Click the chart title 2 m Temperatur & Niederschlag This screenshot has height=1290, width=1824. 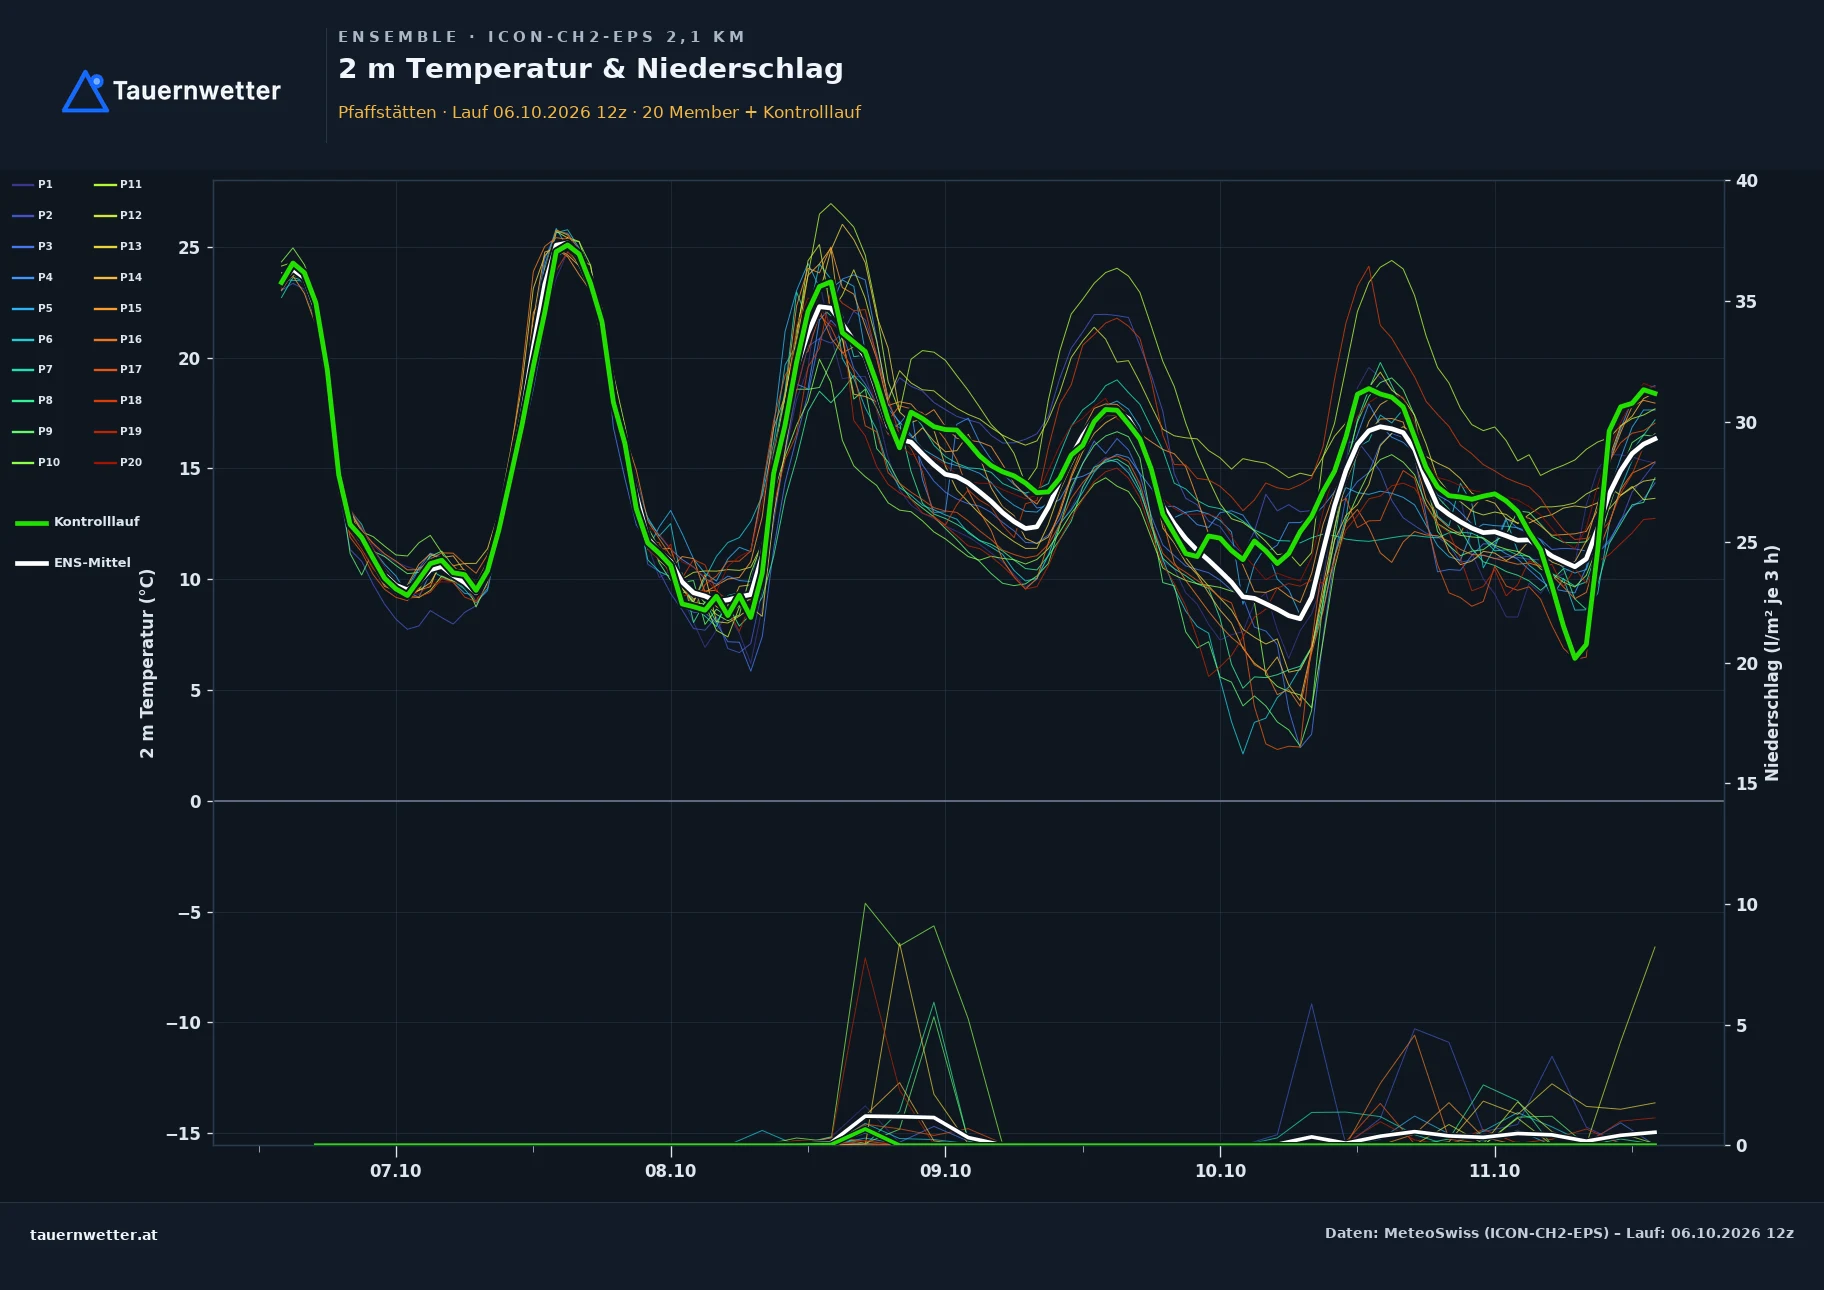pyautogui.click(x=591, y=69)
